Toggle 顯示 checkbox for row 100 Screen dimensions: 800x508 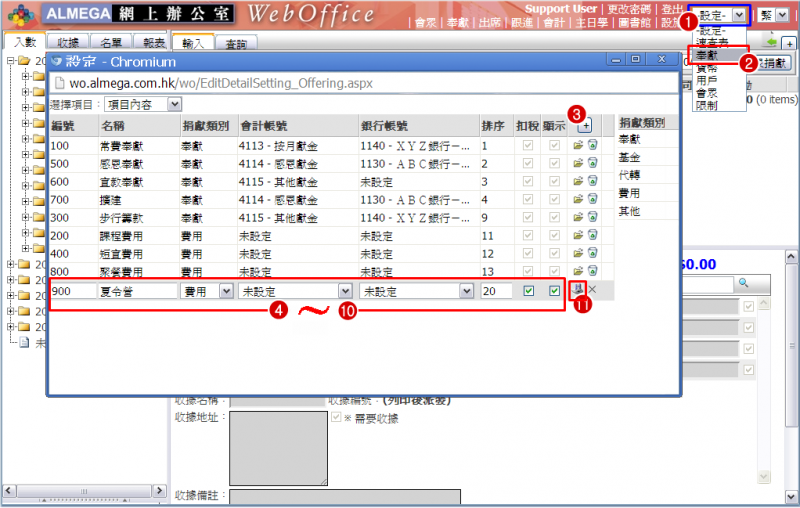click(554, 145)
